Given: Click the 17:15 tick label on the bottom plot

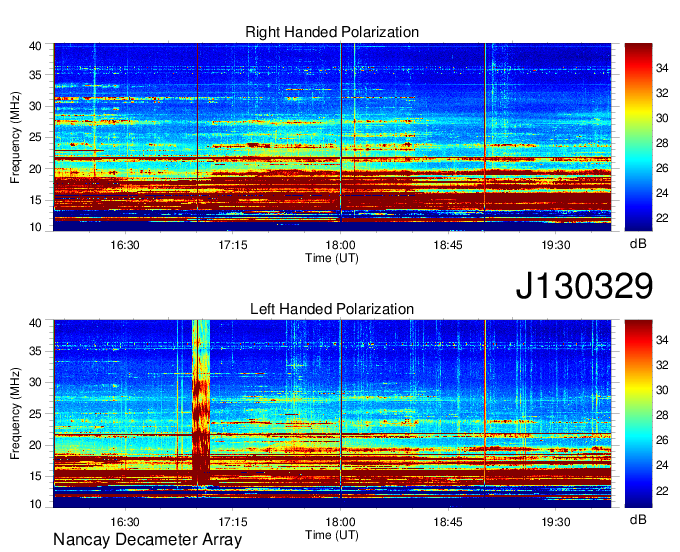Looking at the screenshot, I should click(233, 521).
